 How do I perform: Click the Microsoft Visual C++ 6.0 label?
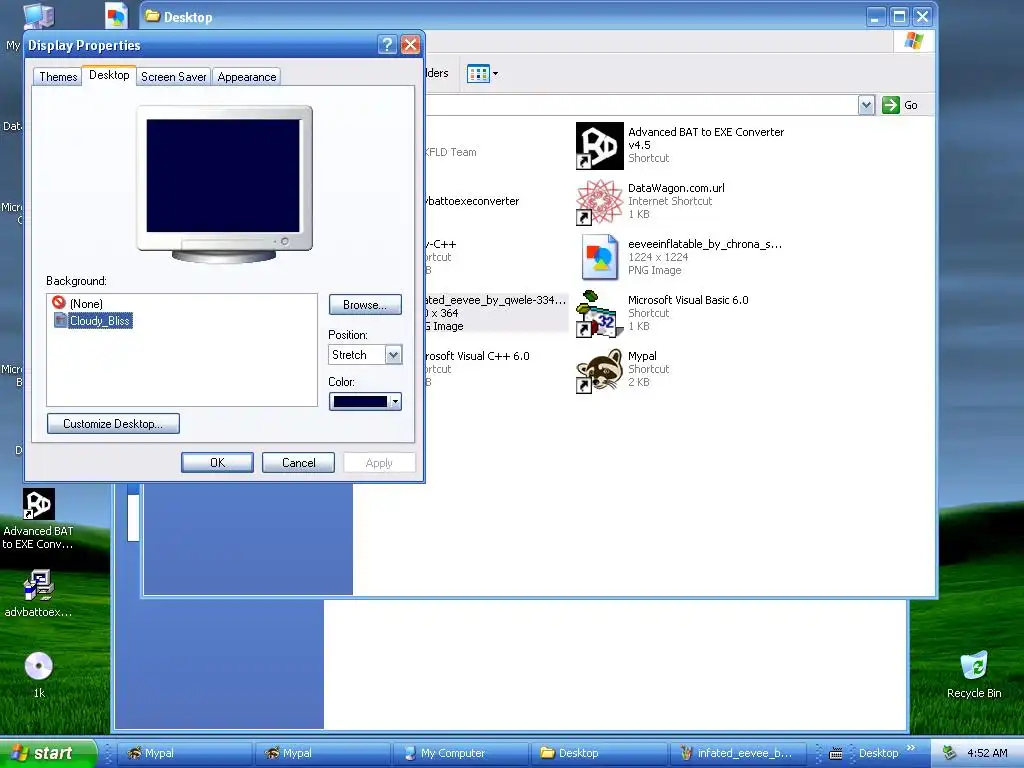click(x=477, y=356)
